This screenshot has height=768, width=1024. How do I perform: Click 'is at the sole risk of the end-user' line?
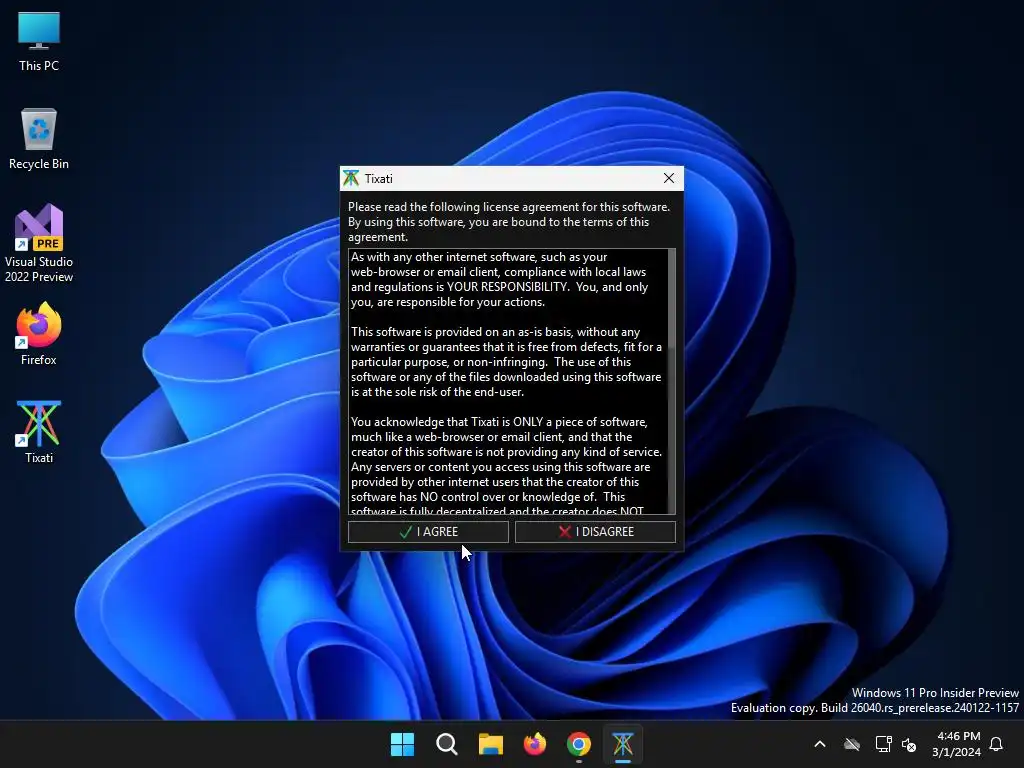437,392
